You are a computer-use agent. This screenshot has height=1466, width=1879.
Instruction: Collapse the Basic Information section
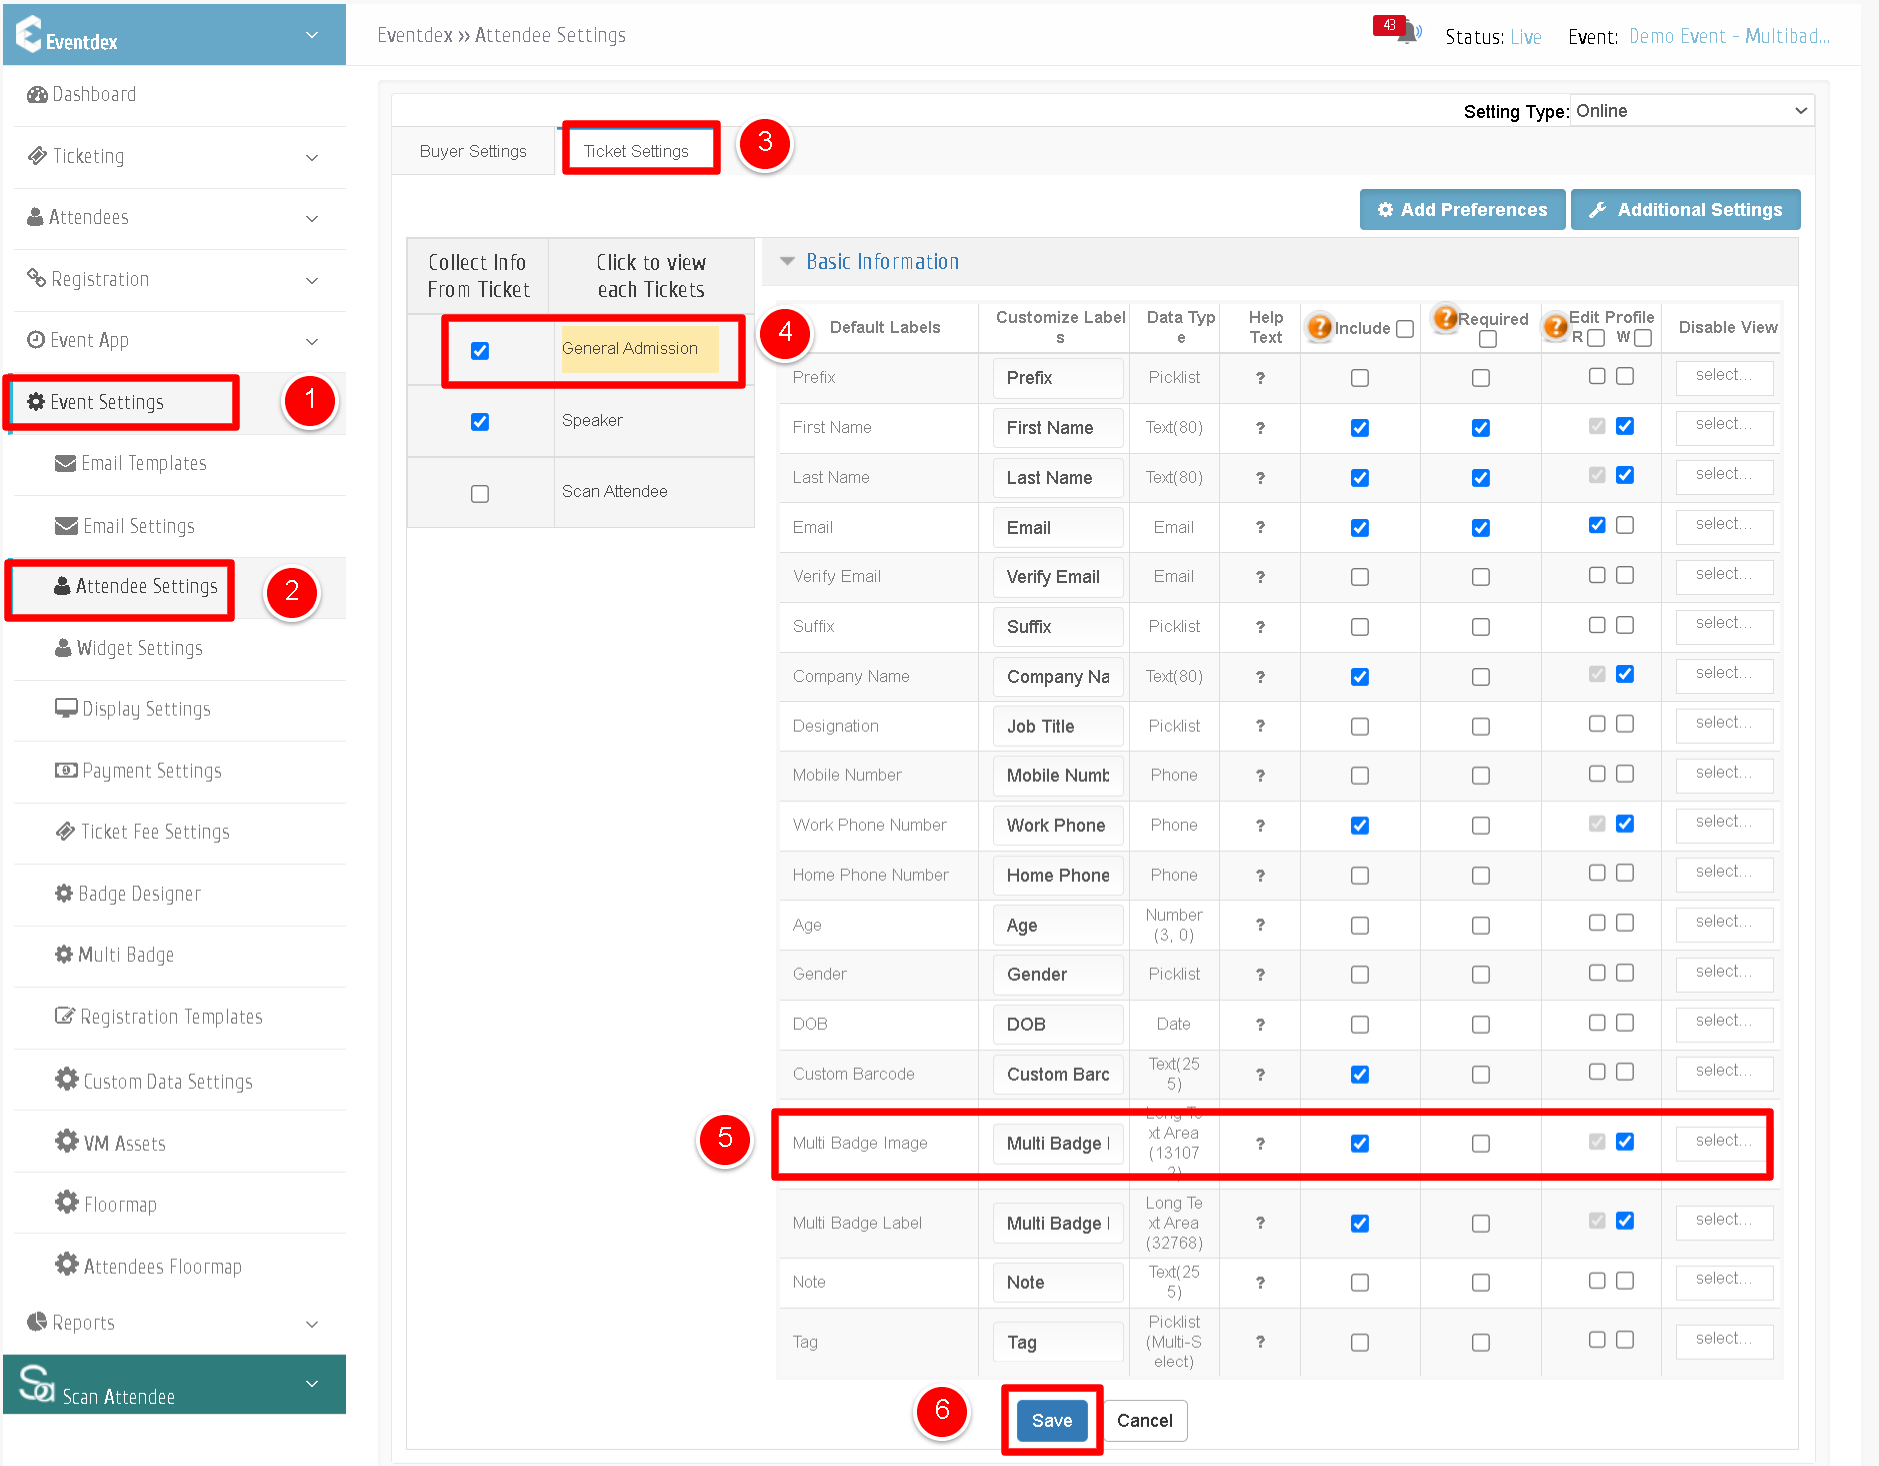[787, 262]
